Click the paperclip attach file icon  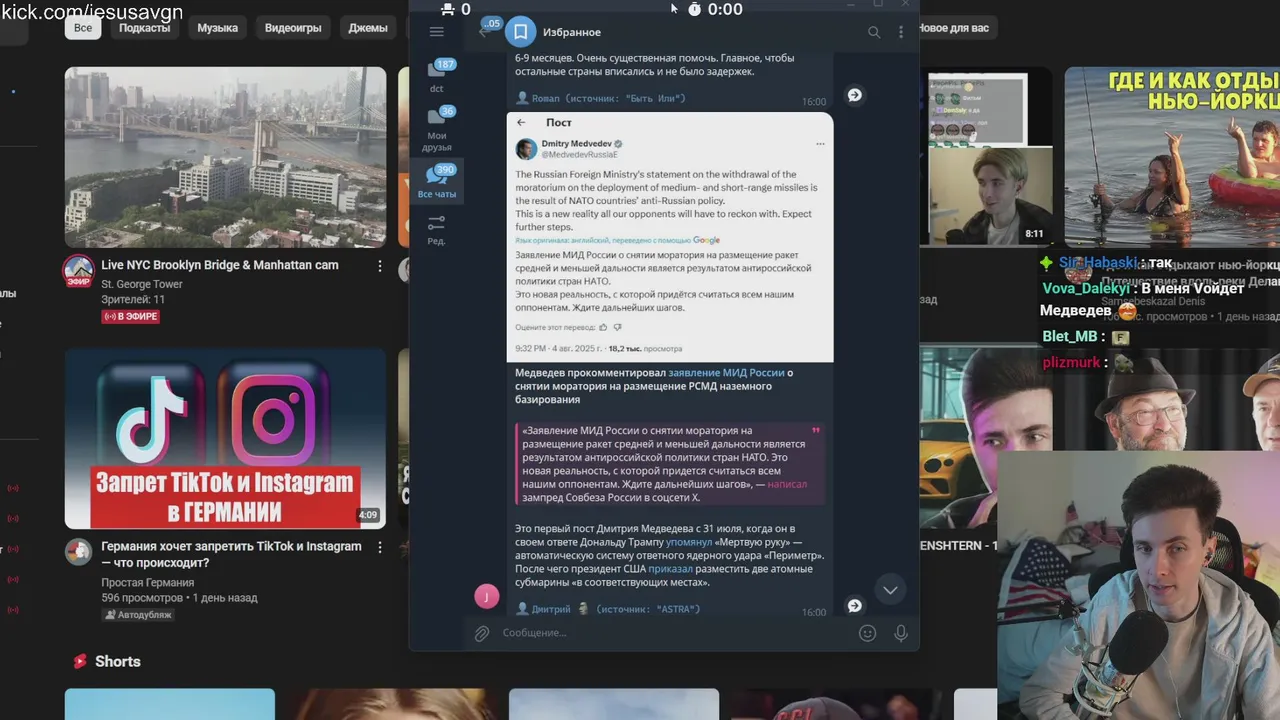coord(482,633)
